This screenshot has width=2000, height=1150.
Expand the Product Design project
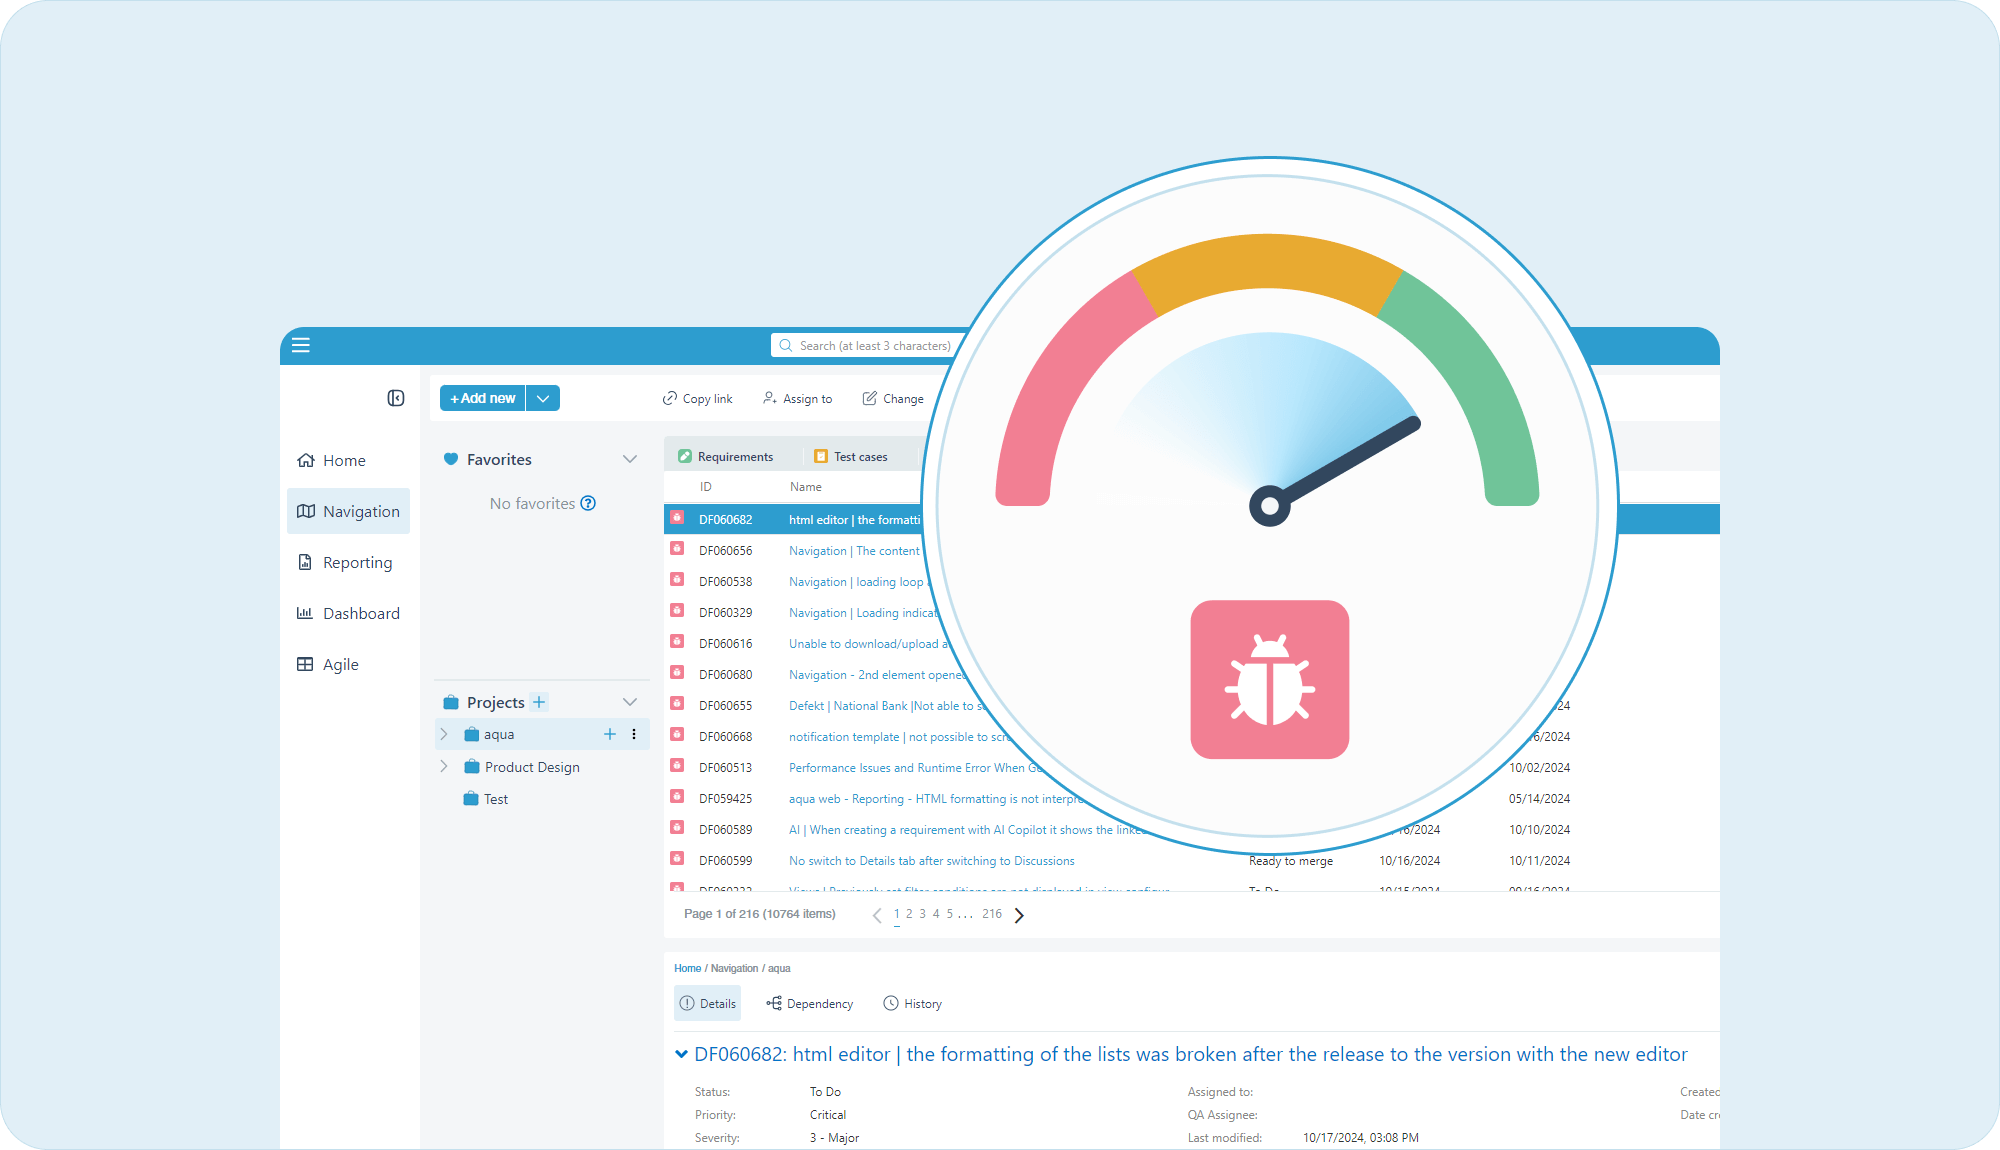click(x=444, y=767)
